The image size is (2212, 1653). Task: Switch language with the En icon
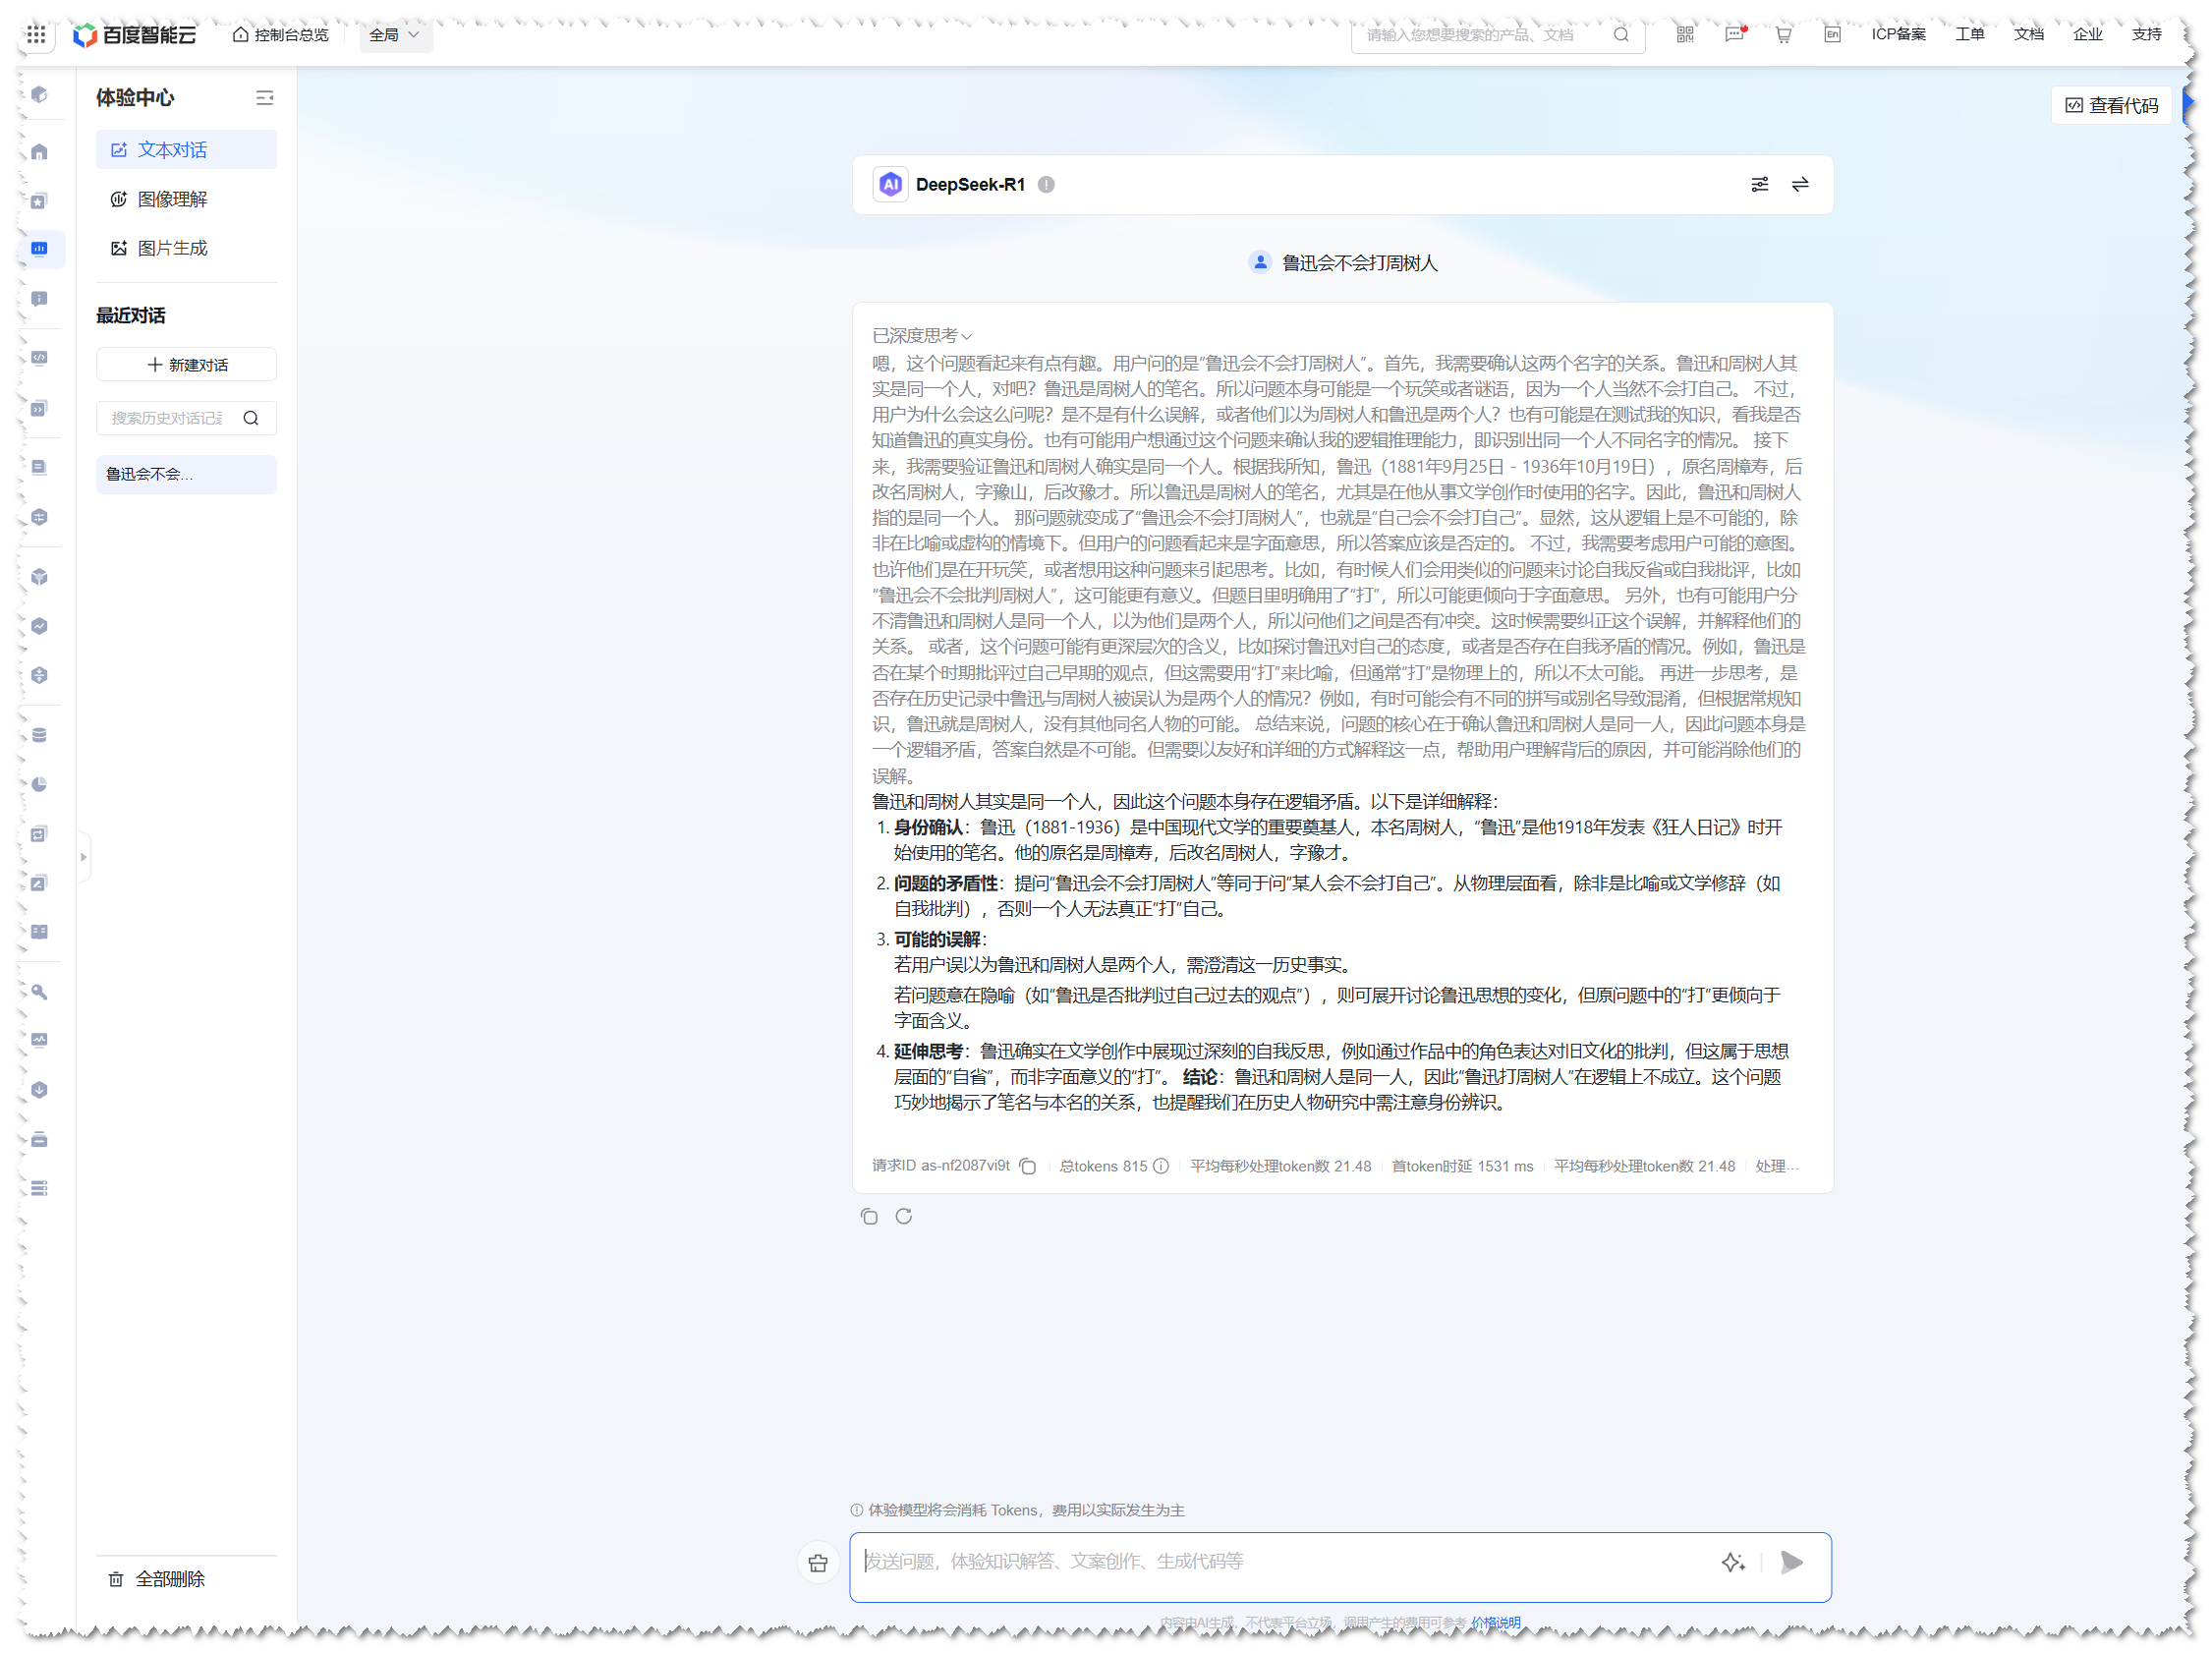pyautogui.click(x=1832, y=34)
